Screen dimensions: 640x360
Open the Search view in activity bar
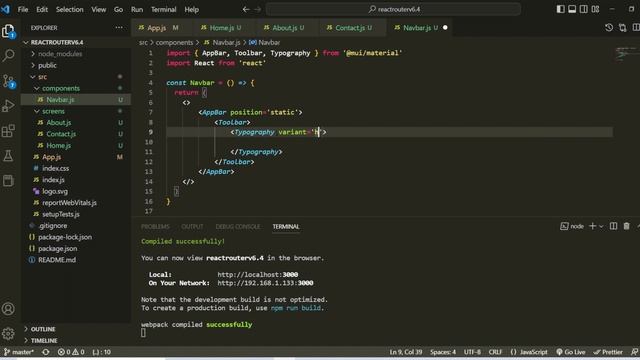pos(8,56)
